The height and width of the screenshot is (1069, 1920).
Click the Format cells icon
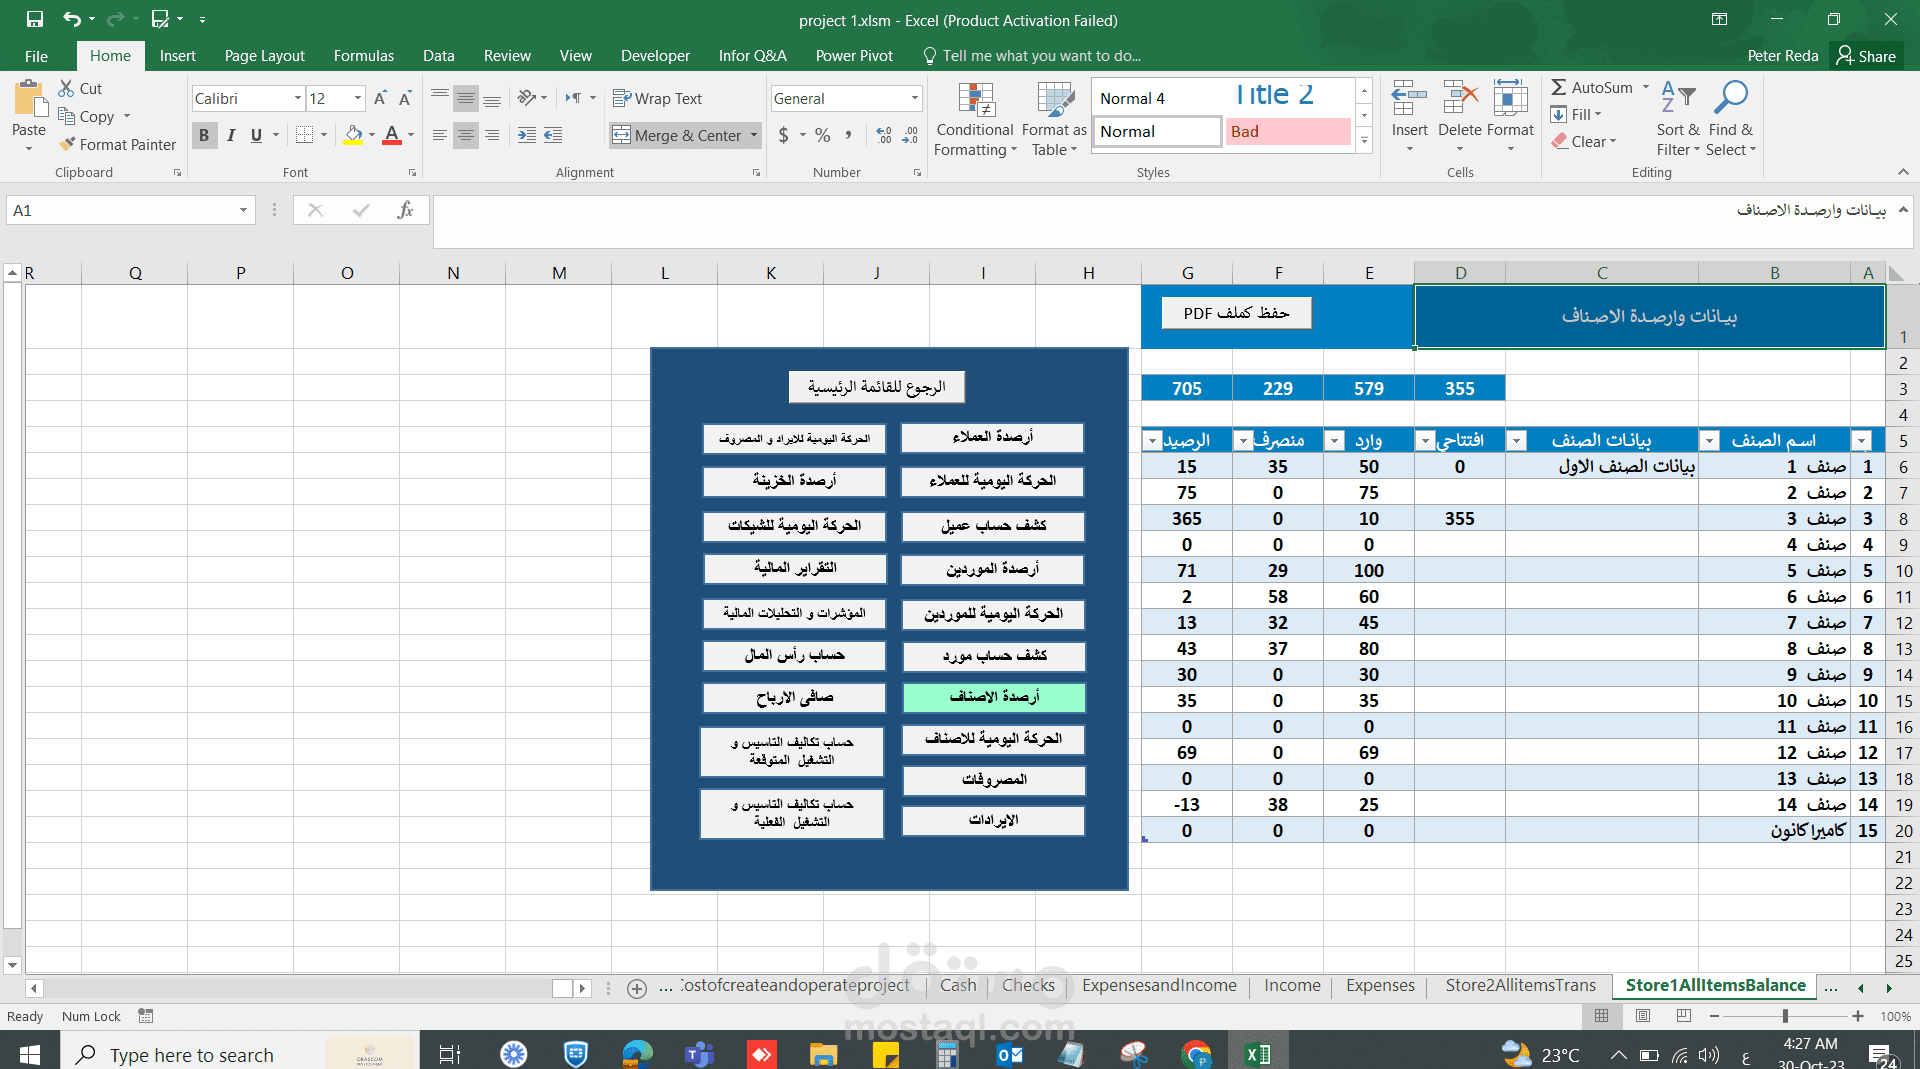pyautogui.click(x=1510, y=99)
